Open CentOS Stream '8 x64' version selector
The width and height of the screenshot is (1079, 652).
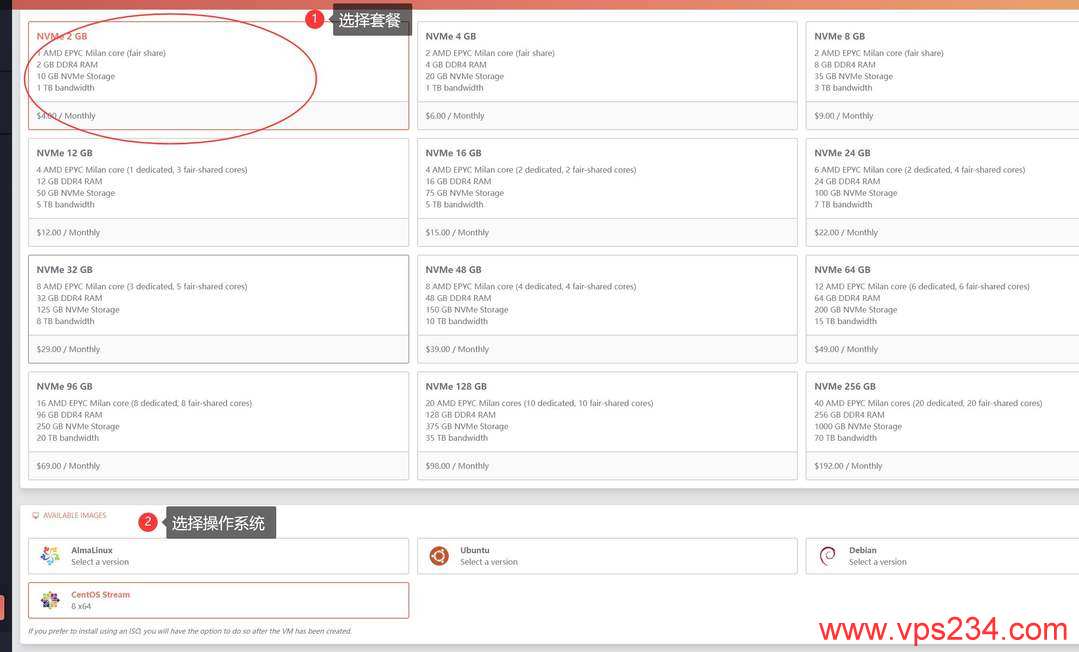click(x=80, y=606)
